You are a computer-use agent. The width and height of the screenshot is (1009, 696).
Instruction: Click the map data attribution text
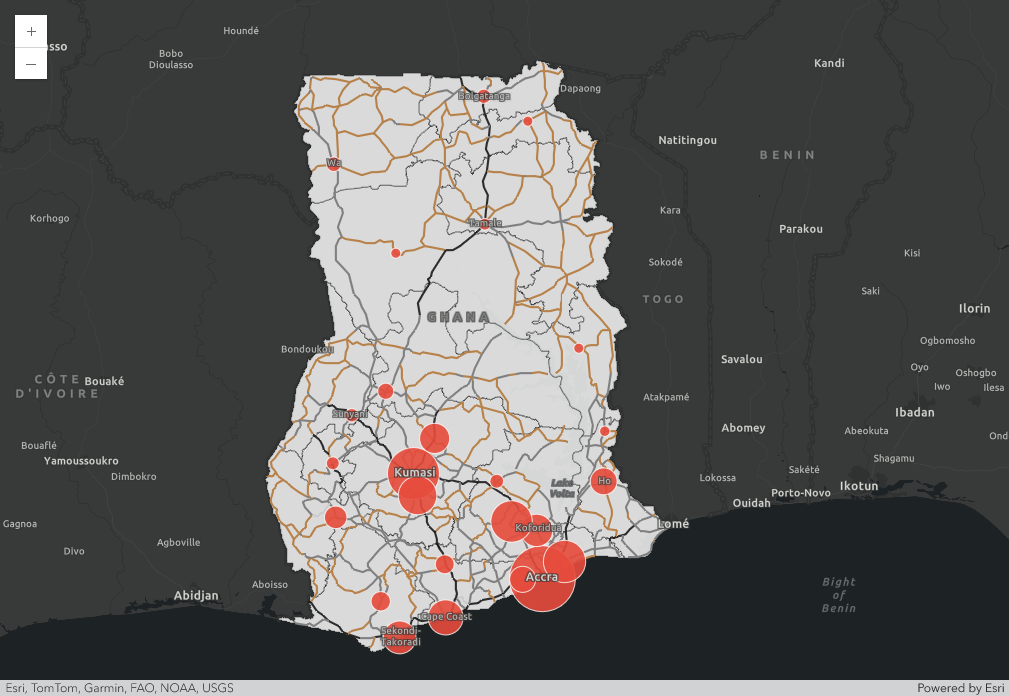coord(119,688)
